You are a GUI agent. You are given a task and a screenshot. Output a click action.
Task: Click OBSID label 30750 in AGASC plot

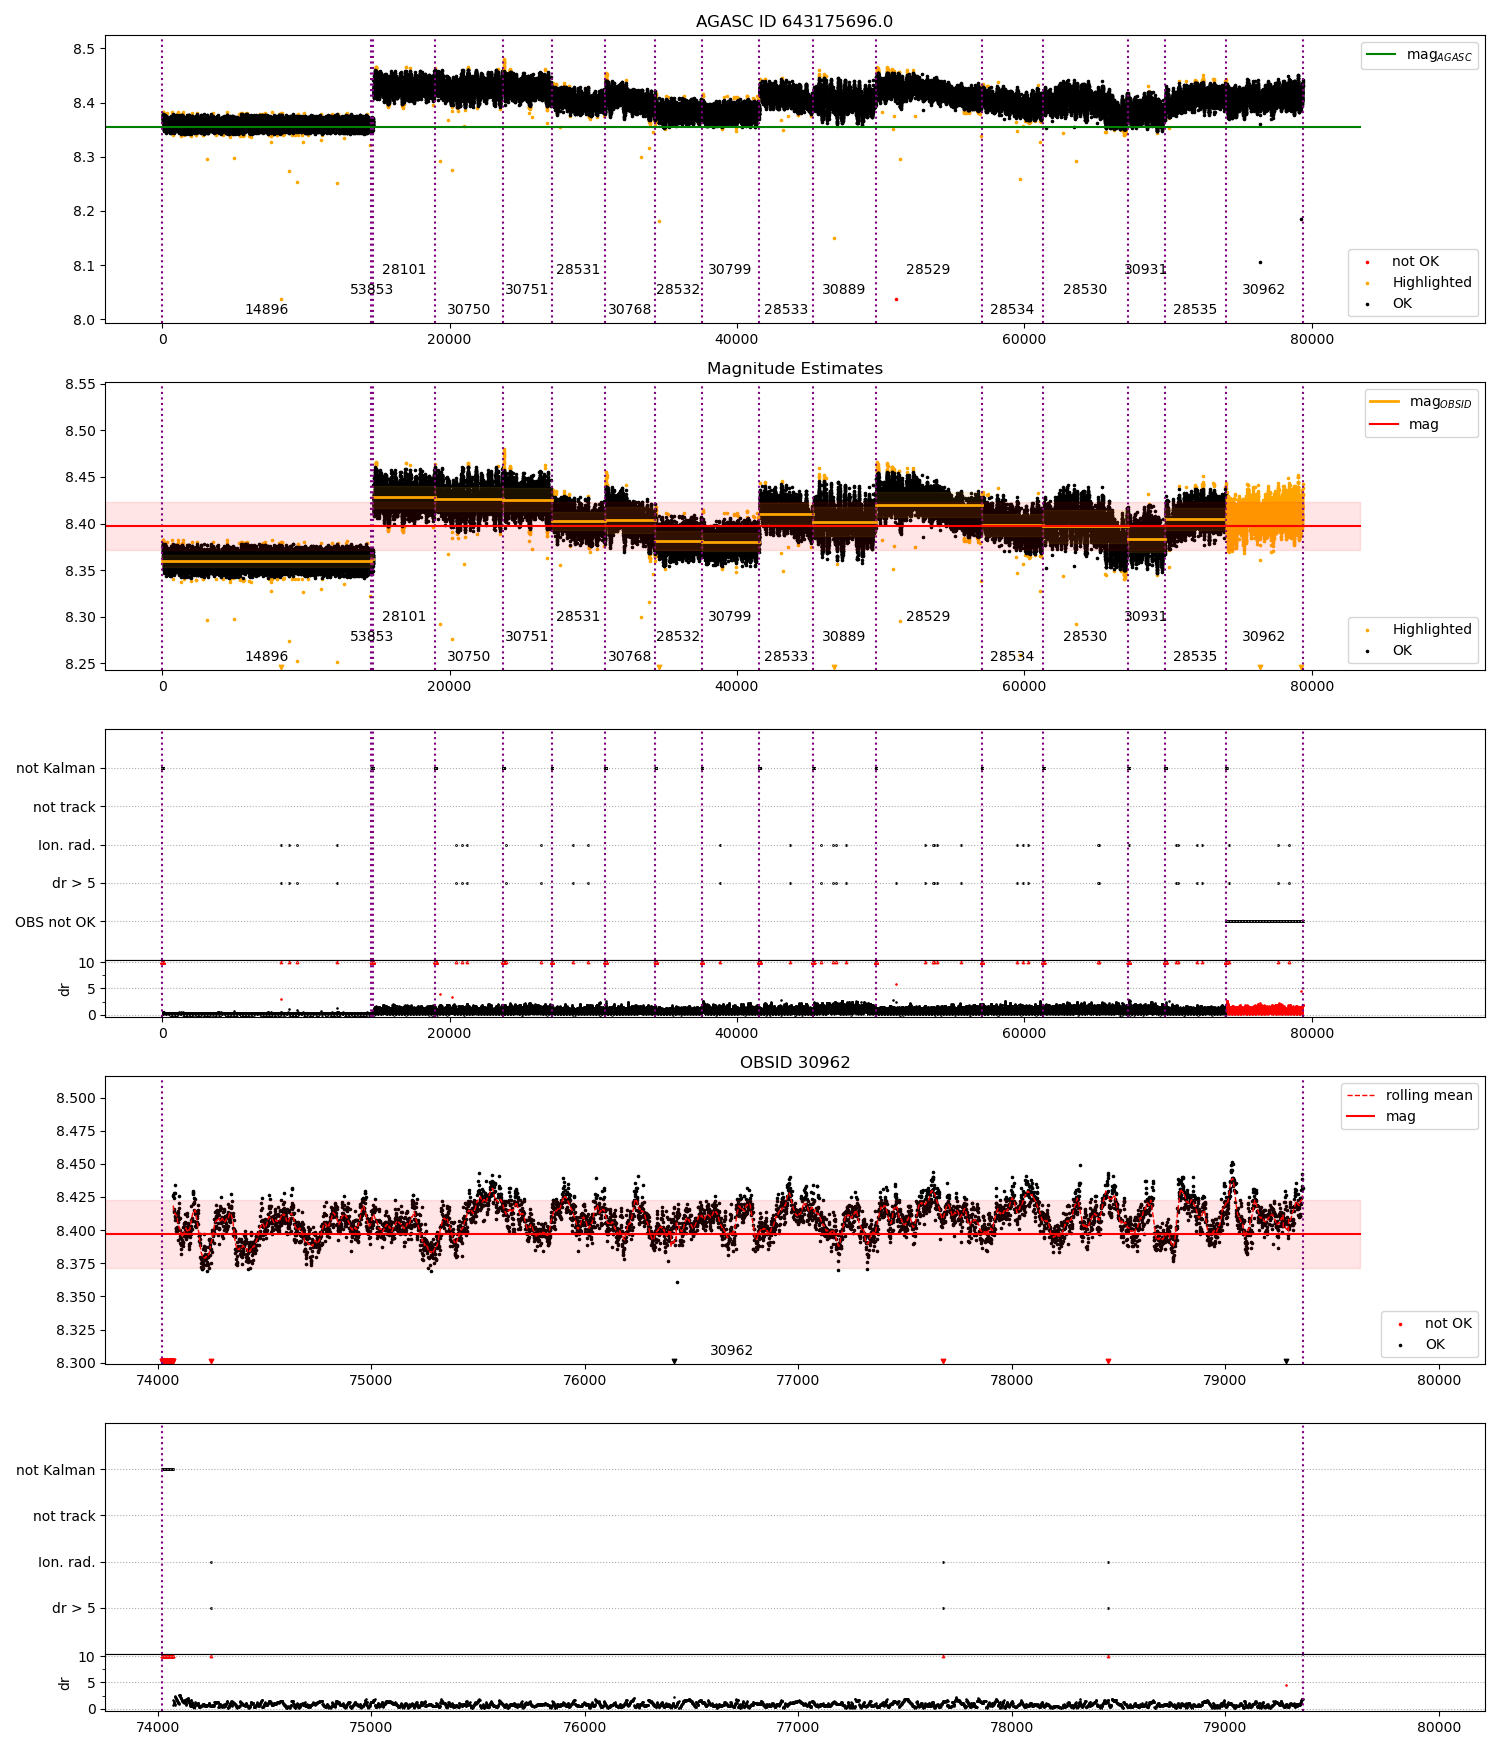[x=468, y=310]
